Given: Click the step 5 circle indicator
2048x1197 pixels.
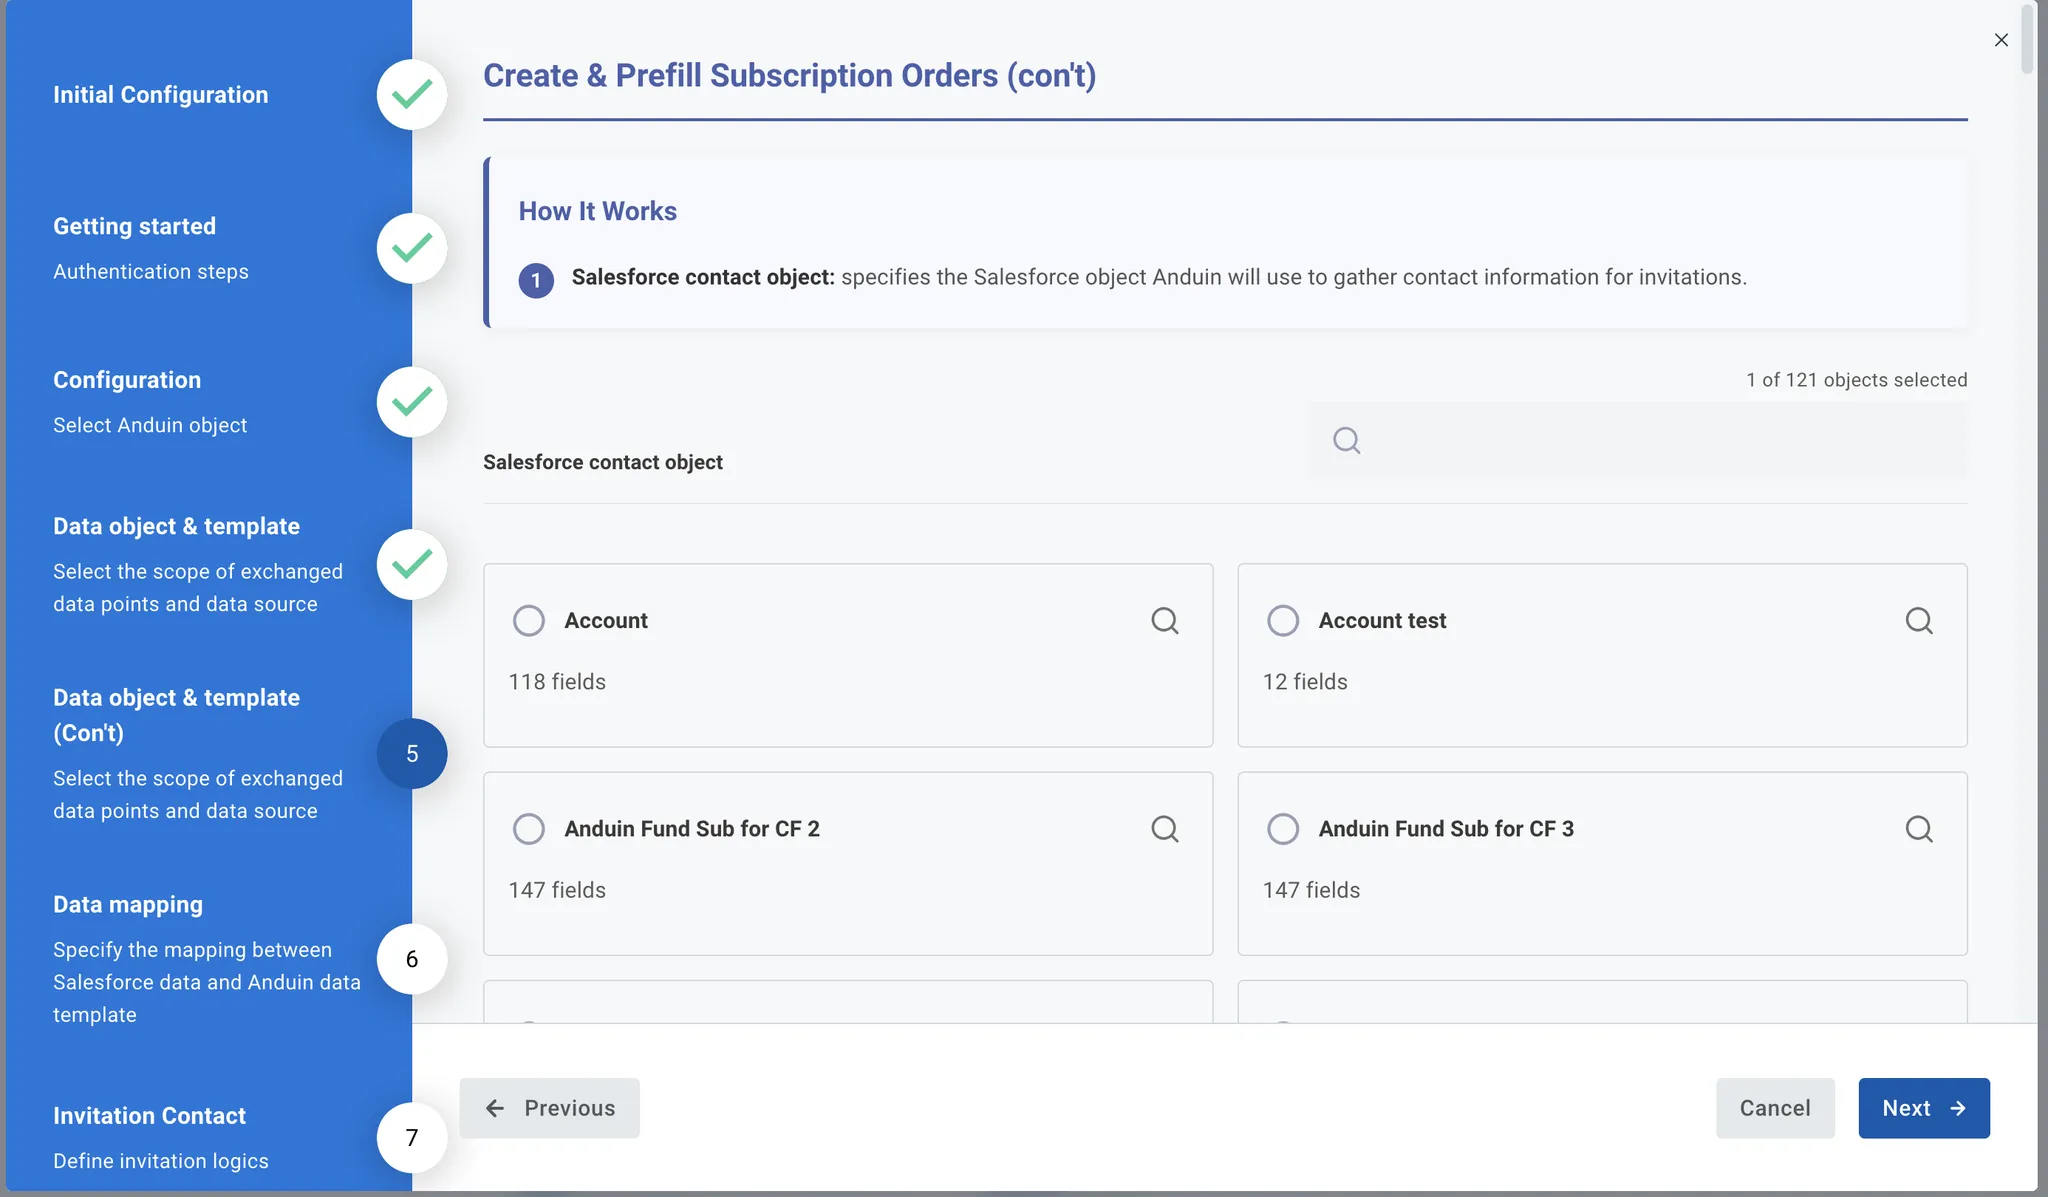Looking at the screenshot, I should click(x=412, y=754).
